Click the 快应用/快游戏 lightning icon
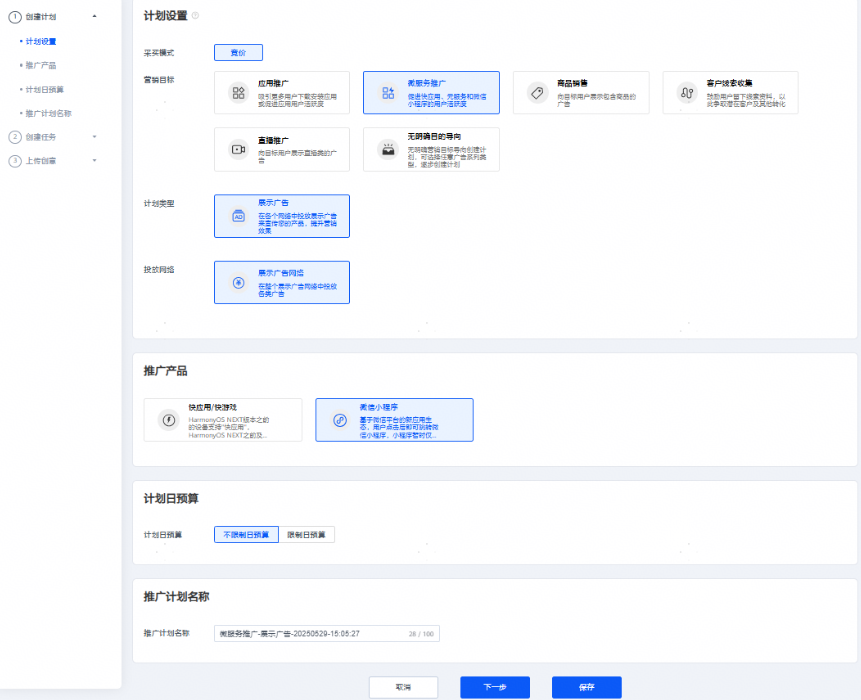Image resolution: width=861 pixels, height=700 pixels. [169, 420]
